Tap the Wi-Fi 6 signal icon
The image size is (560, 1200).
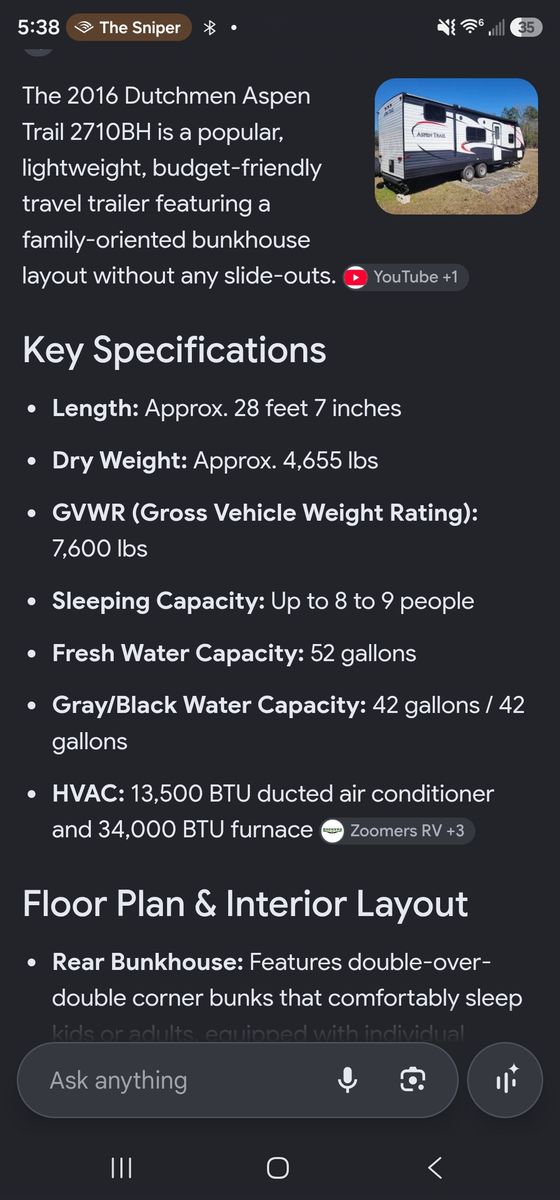470,27
